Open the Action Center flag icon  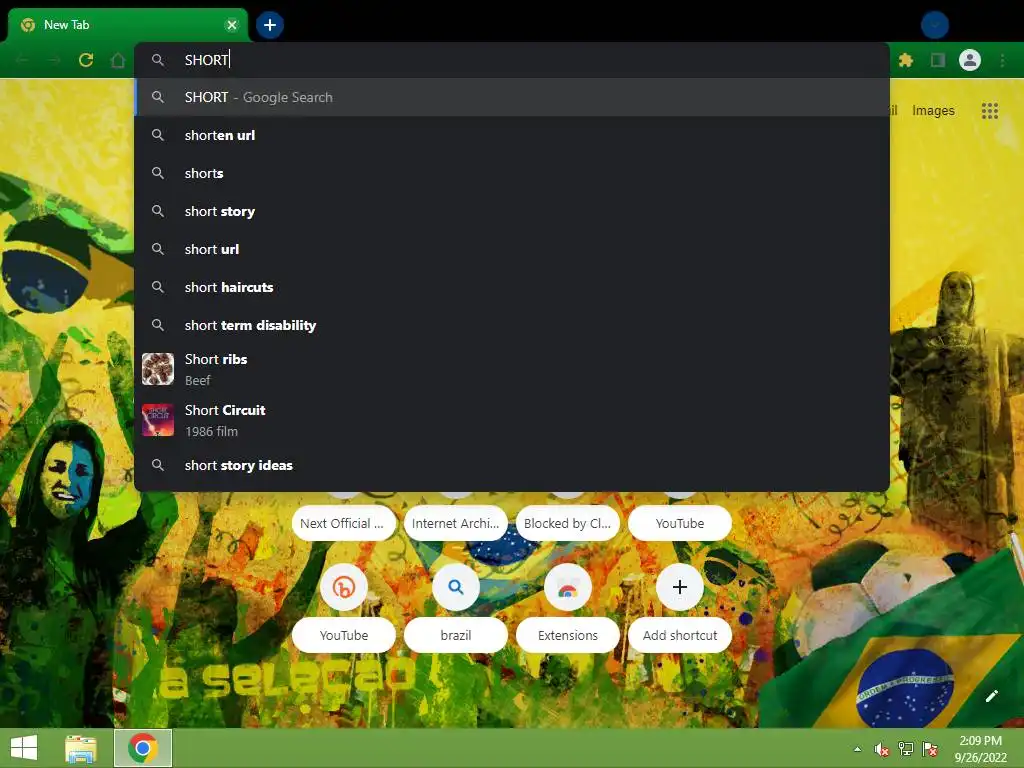tap(930, 749)
